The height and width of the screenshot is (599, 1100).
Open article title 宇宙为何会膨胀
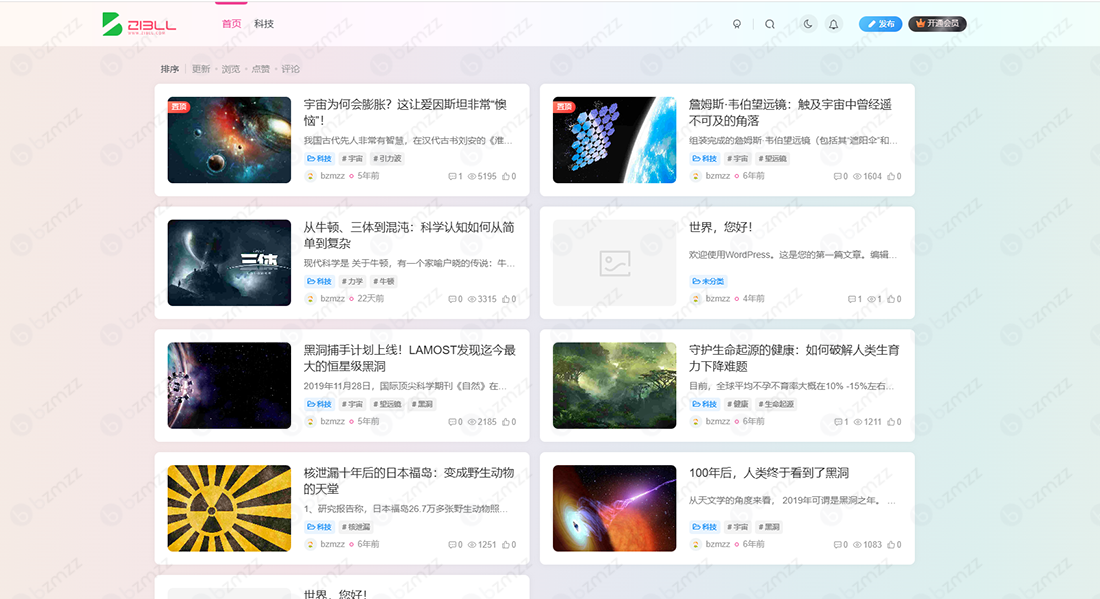pos(405,112)
